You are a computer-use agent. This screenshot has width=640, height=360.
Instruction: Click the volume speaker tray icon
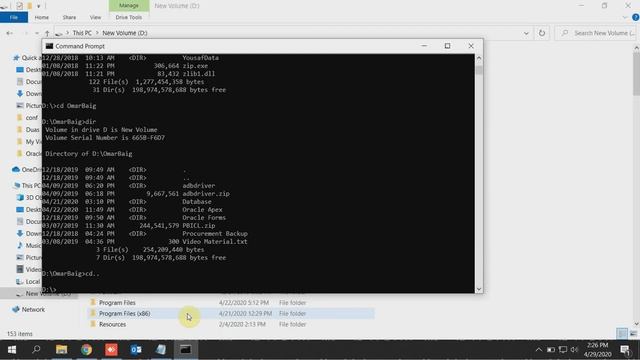(x=575, y=350)
